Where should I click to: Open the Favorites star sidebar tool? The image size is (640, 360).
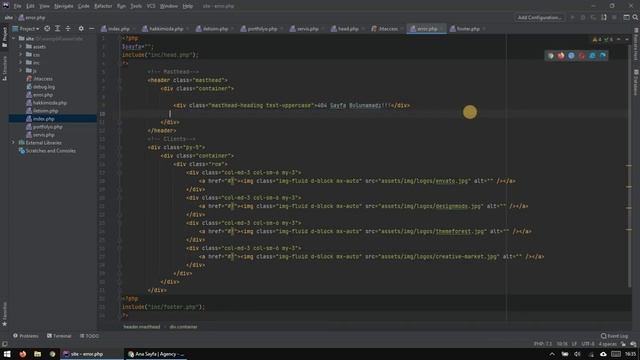pos(4,314)
